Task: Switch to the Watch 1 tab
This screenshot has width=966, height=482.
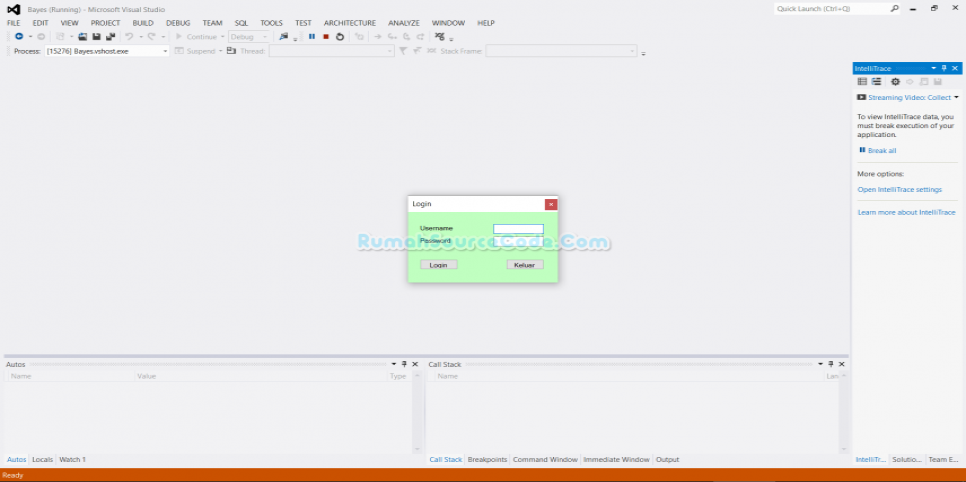Action: [72, 459]
